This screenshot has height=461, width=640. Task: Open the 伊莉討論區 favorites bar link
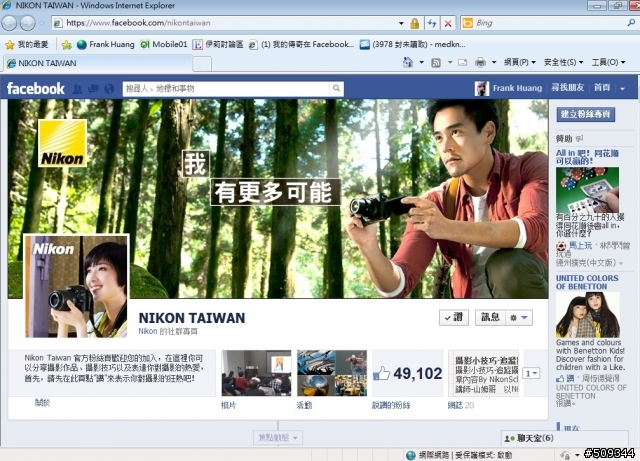click(218, 45)
